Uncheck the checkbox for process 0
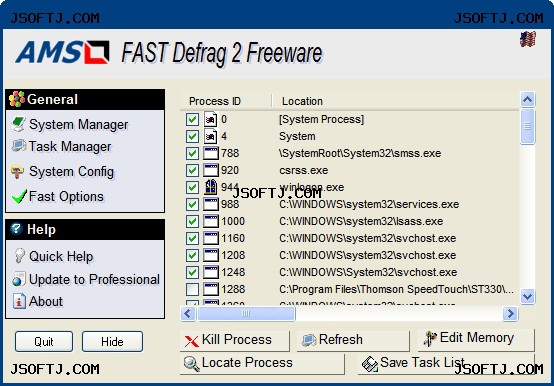This screenshot has height=386, width=554. coord(192,119)
